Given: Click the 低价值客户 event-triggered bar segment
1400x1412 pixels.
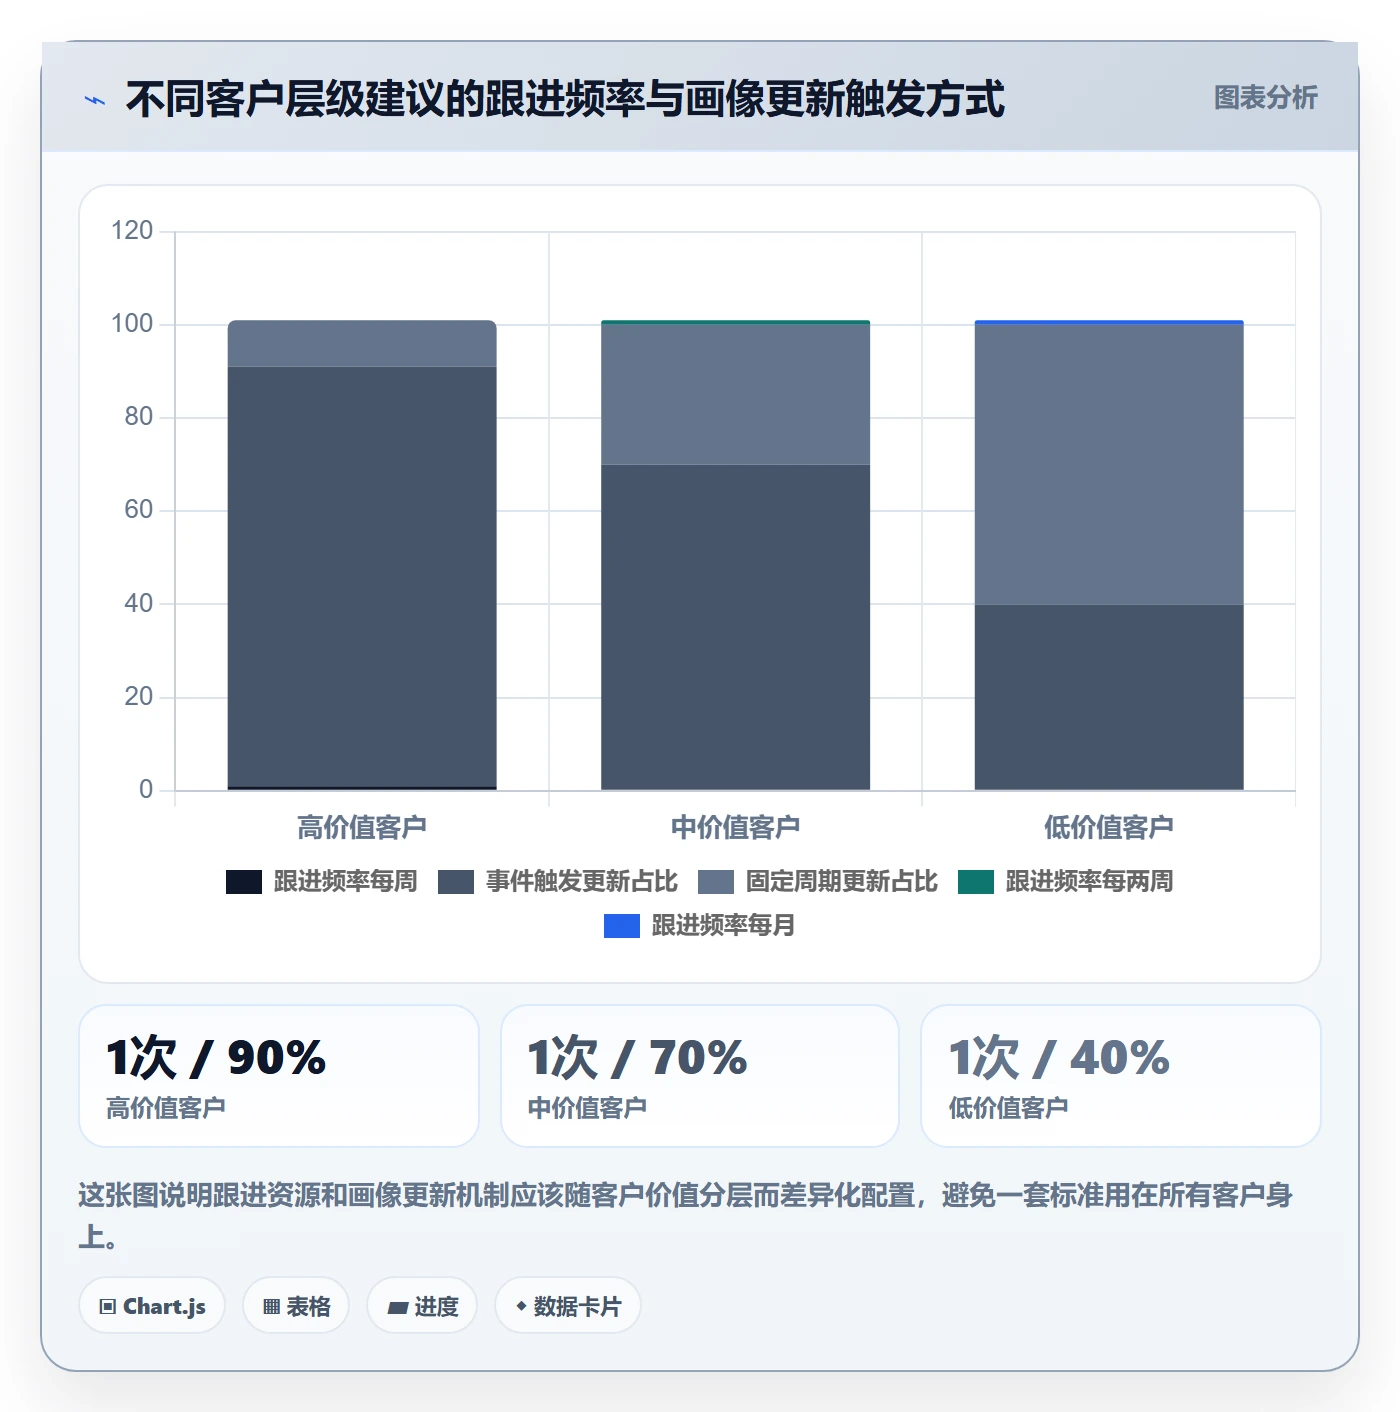Looking at the screenshot, I should coord(1109,697).
